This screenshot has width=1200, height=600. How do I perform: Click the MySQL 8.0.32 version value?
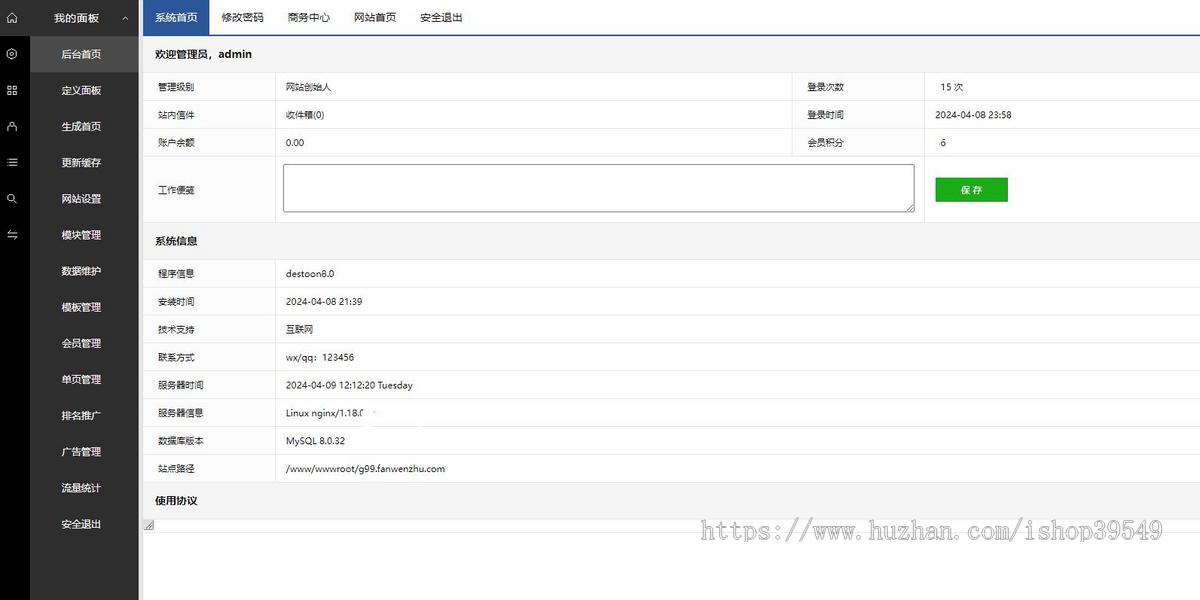315,441
